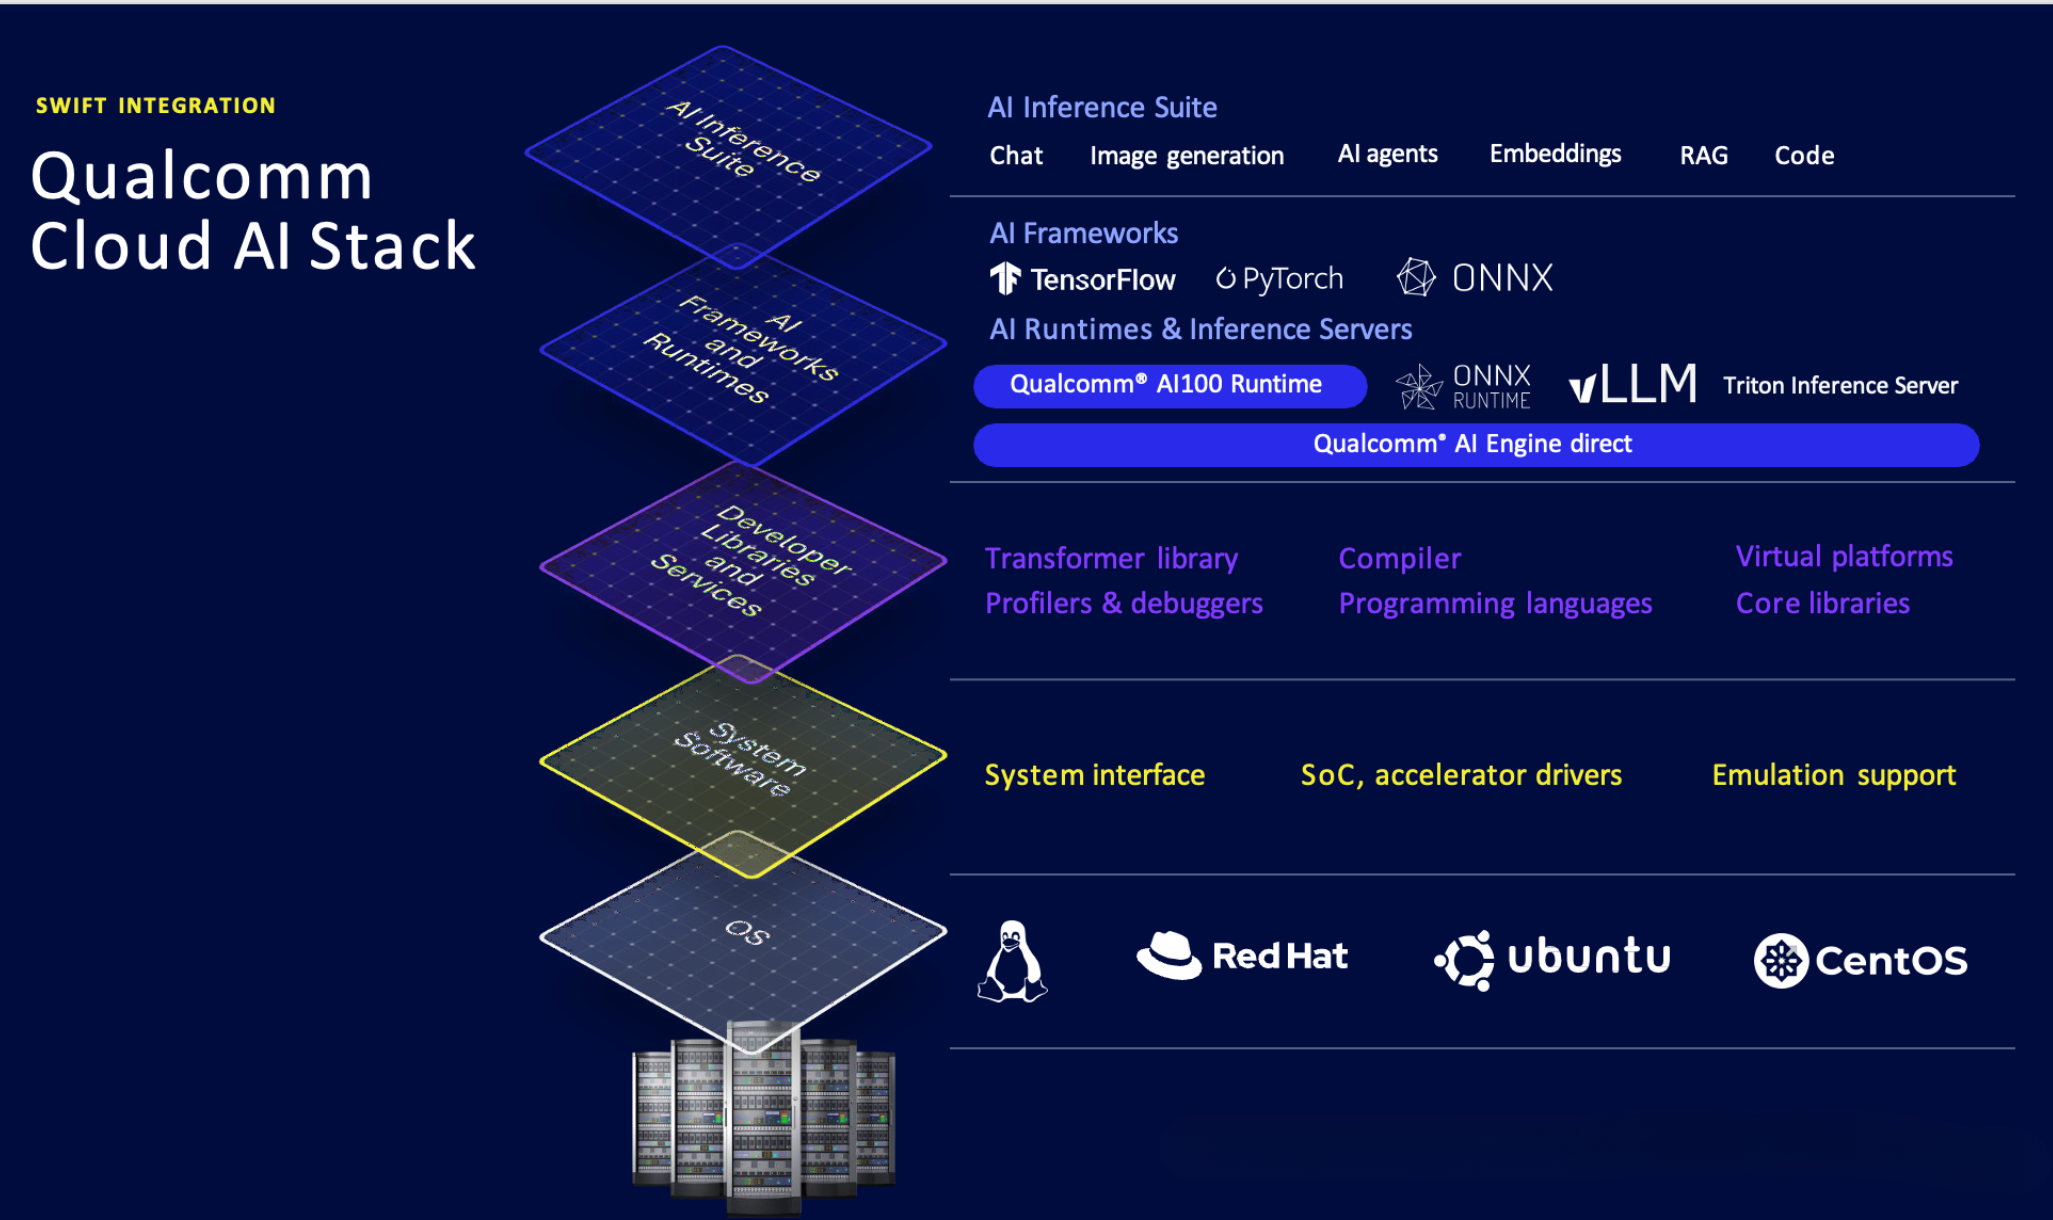The width and height of the screenshot is (2053, 1220).
Task: Click the server rack image
Action: (x=764, y=1120)
